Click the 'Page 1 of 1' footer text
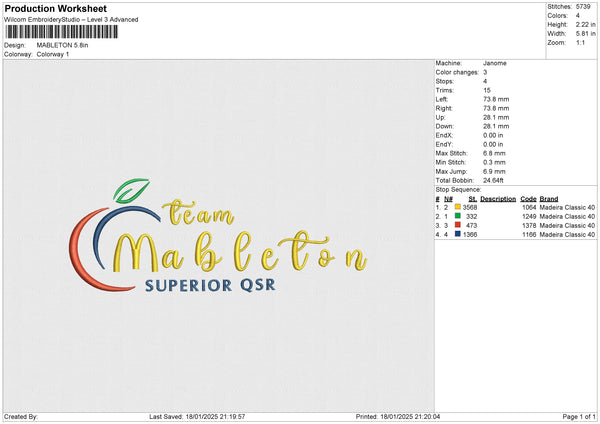 579,416
